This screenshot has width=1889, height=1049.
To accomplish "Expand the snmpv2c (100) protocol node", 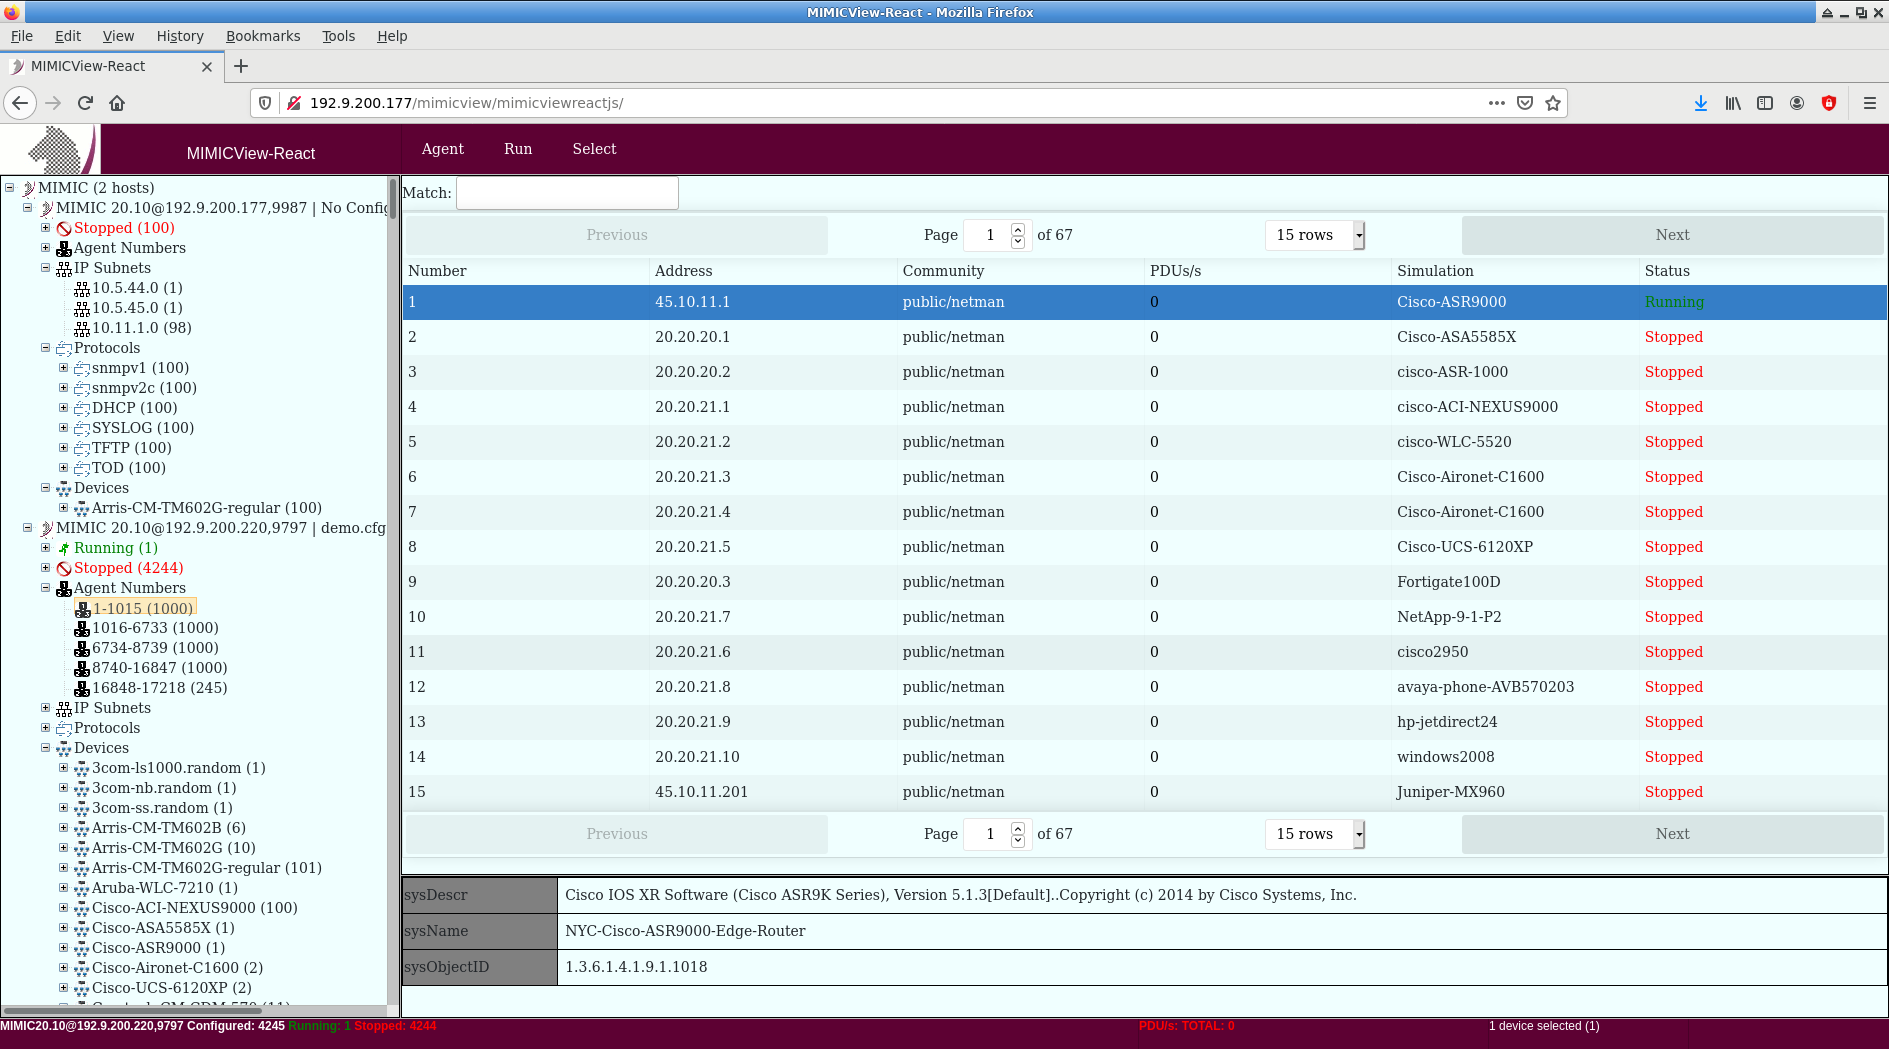I will click(x=63, y=388).
